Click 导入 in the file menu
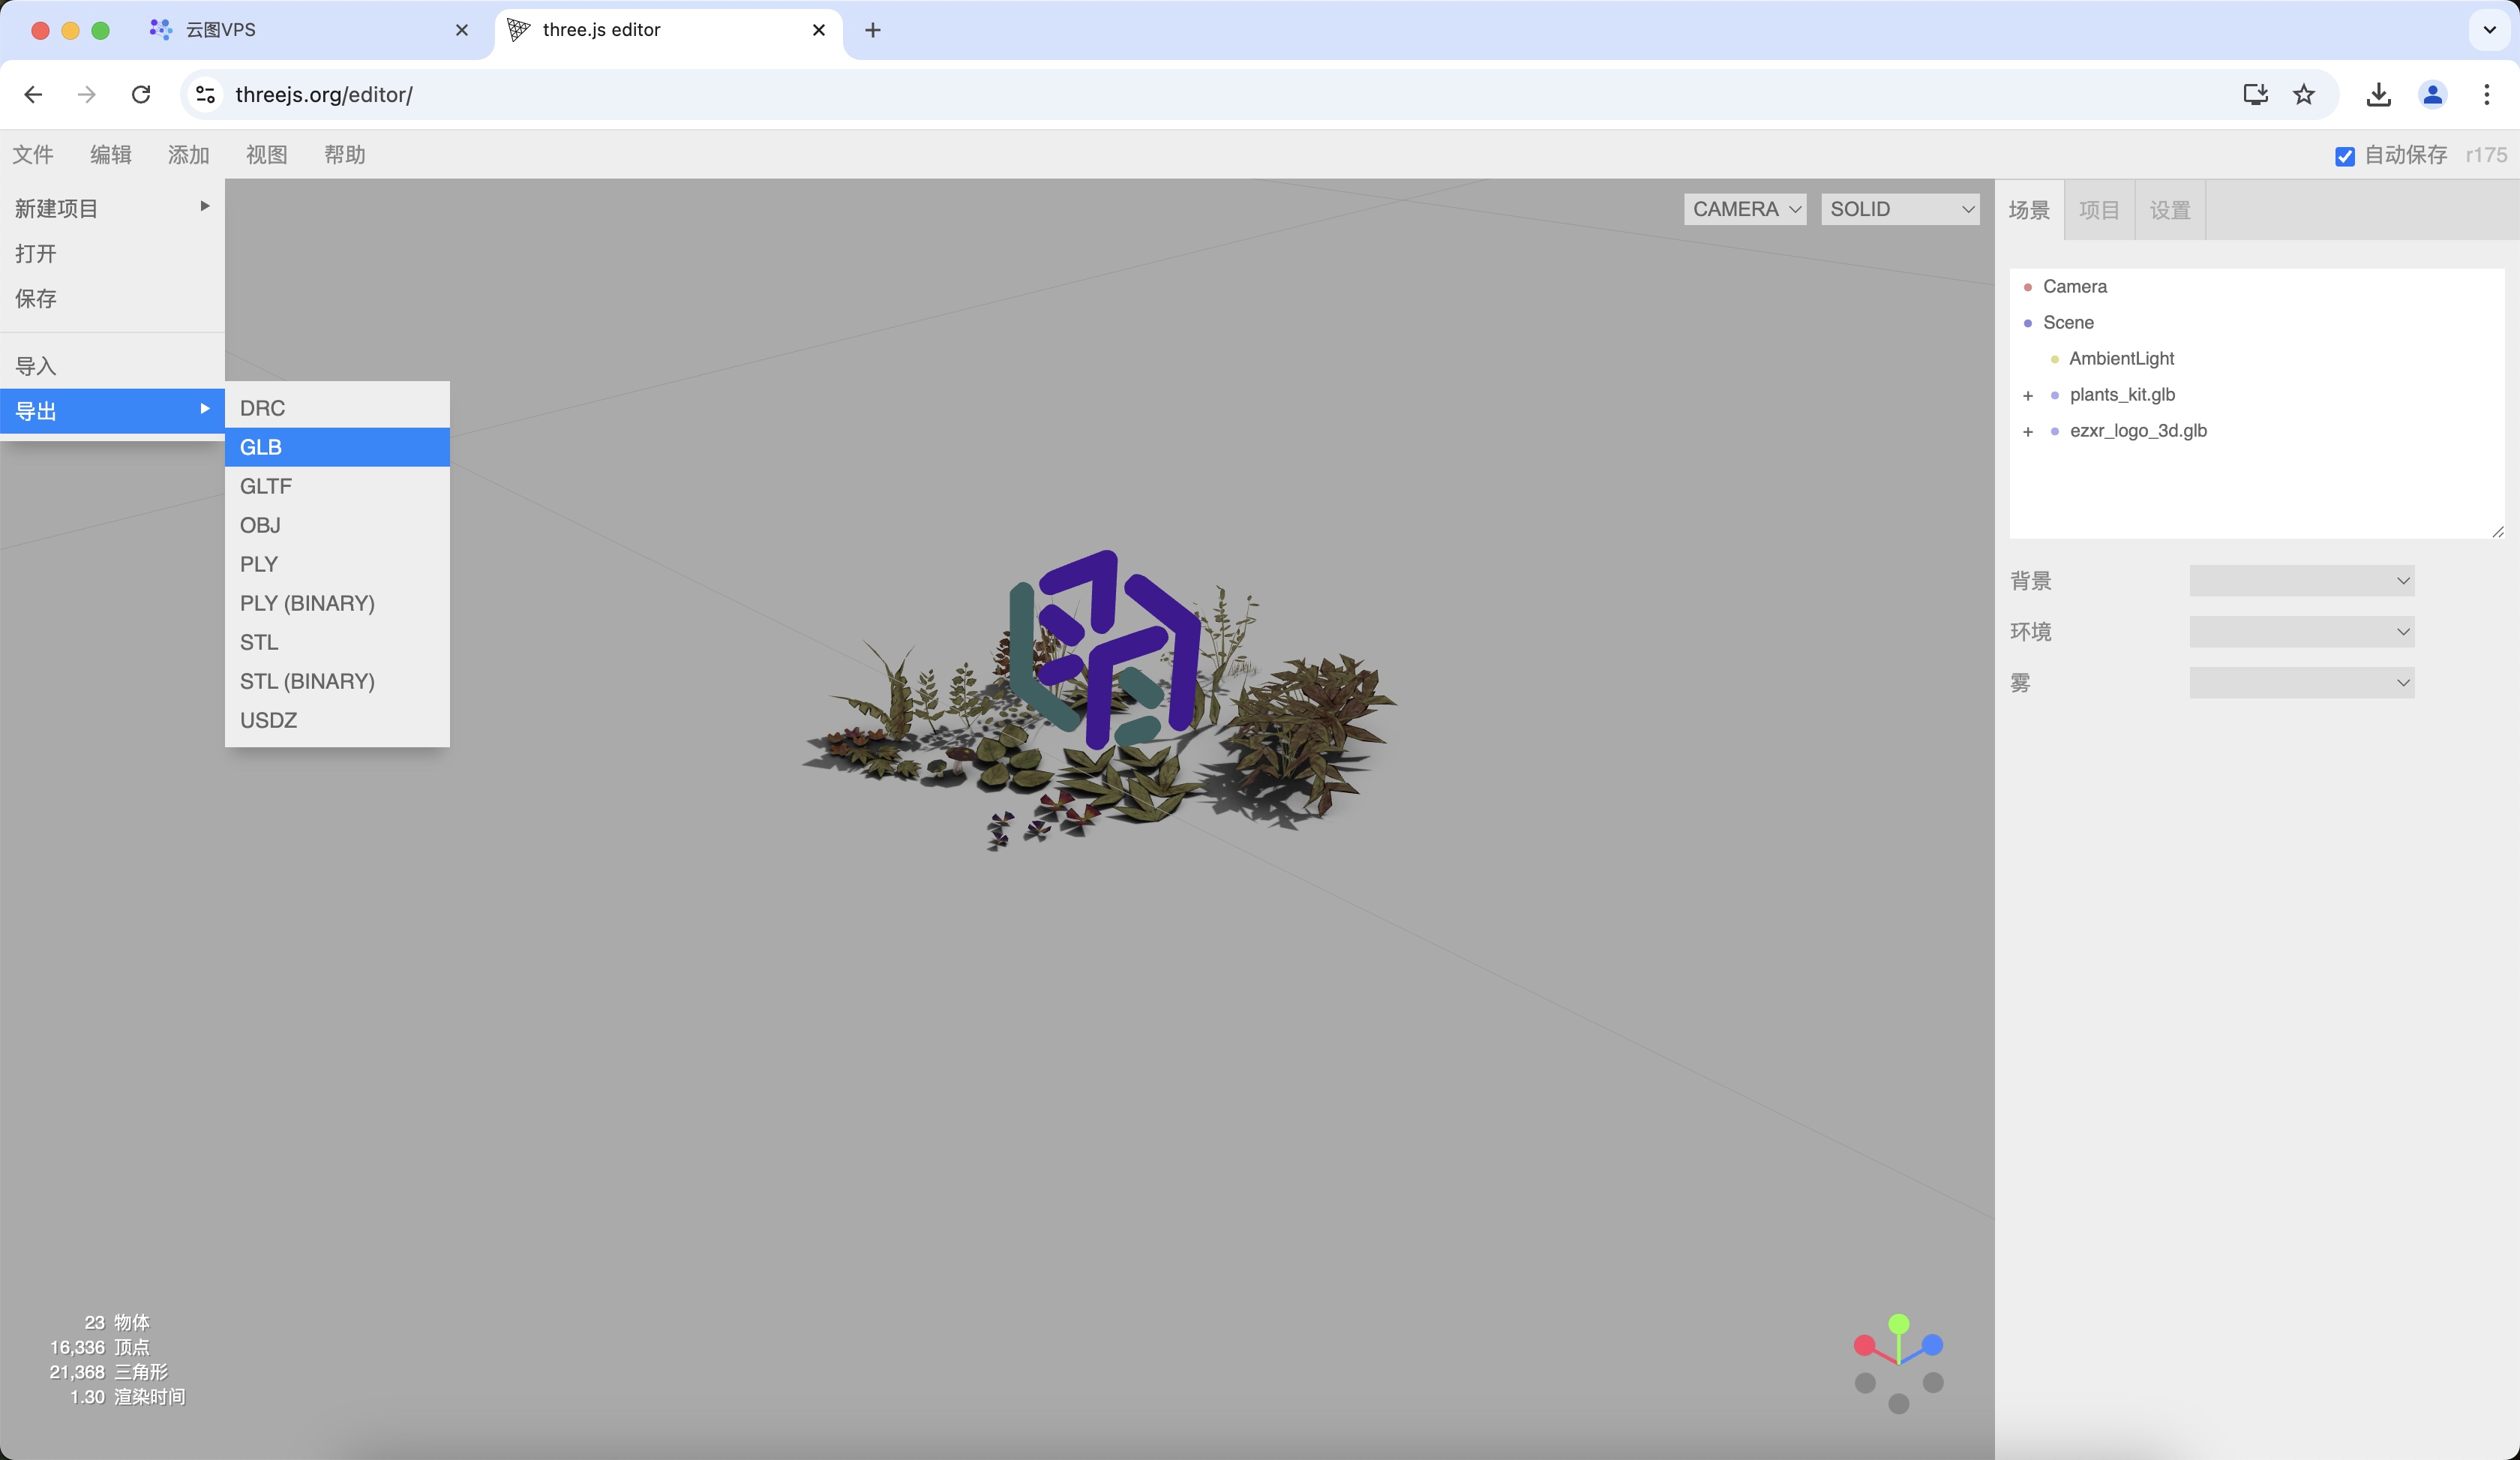 click(36, 366)
